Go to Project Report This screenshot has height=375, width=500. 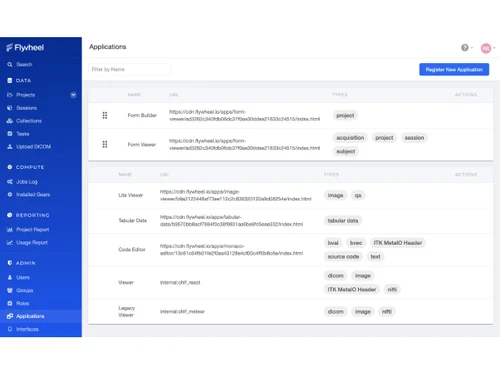coord(33,230)
